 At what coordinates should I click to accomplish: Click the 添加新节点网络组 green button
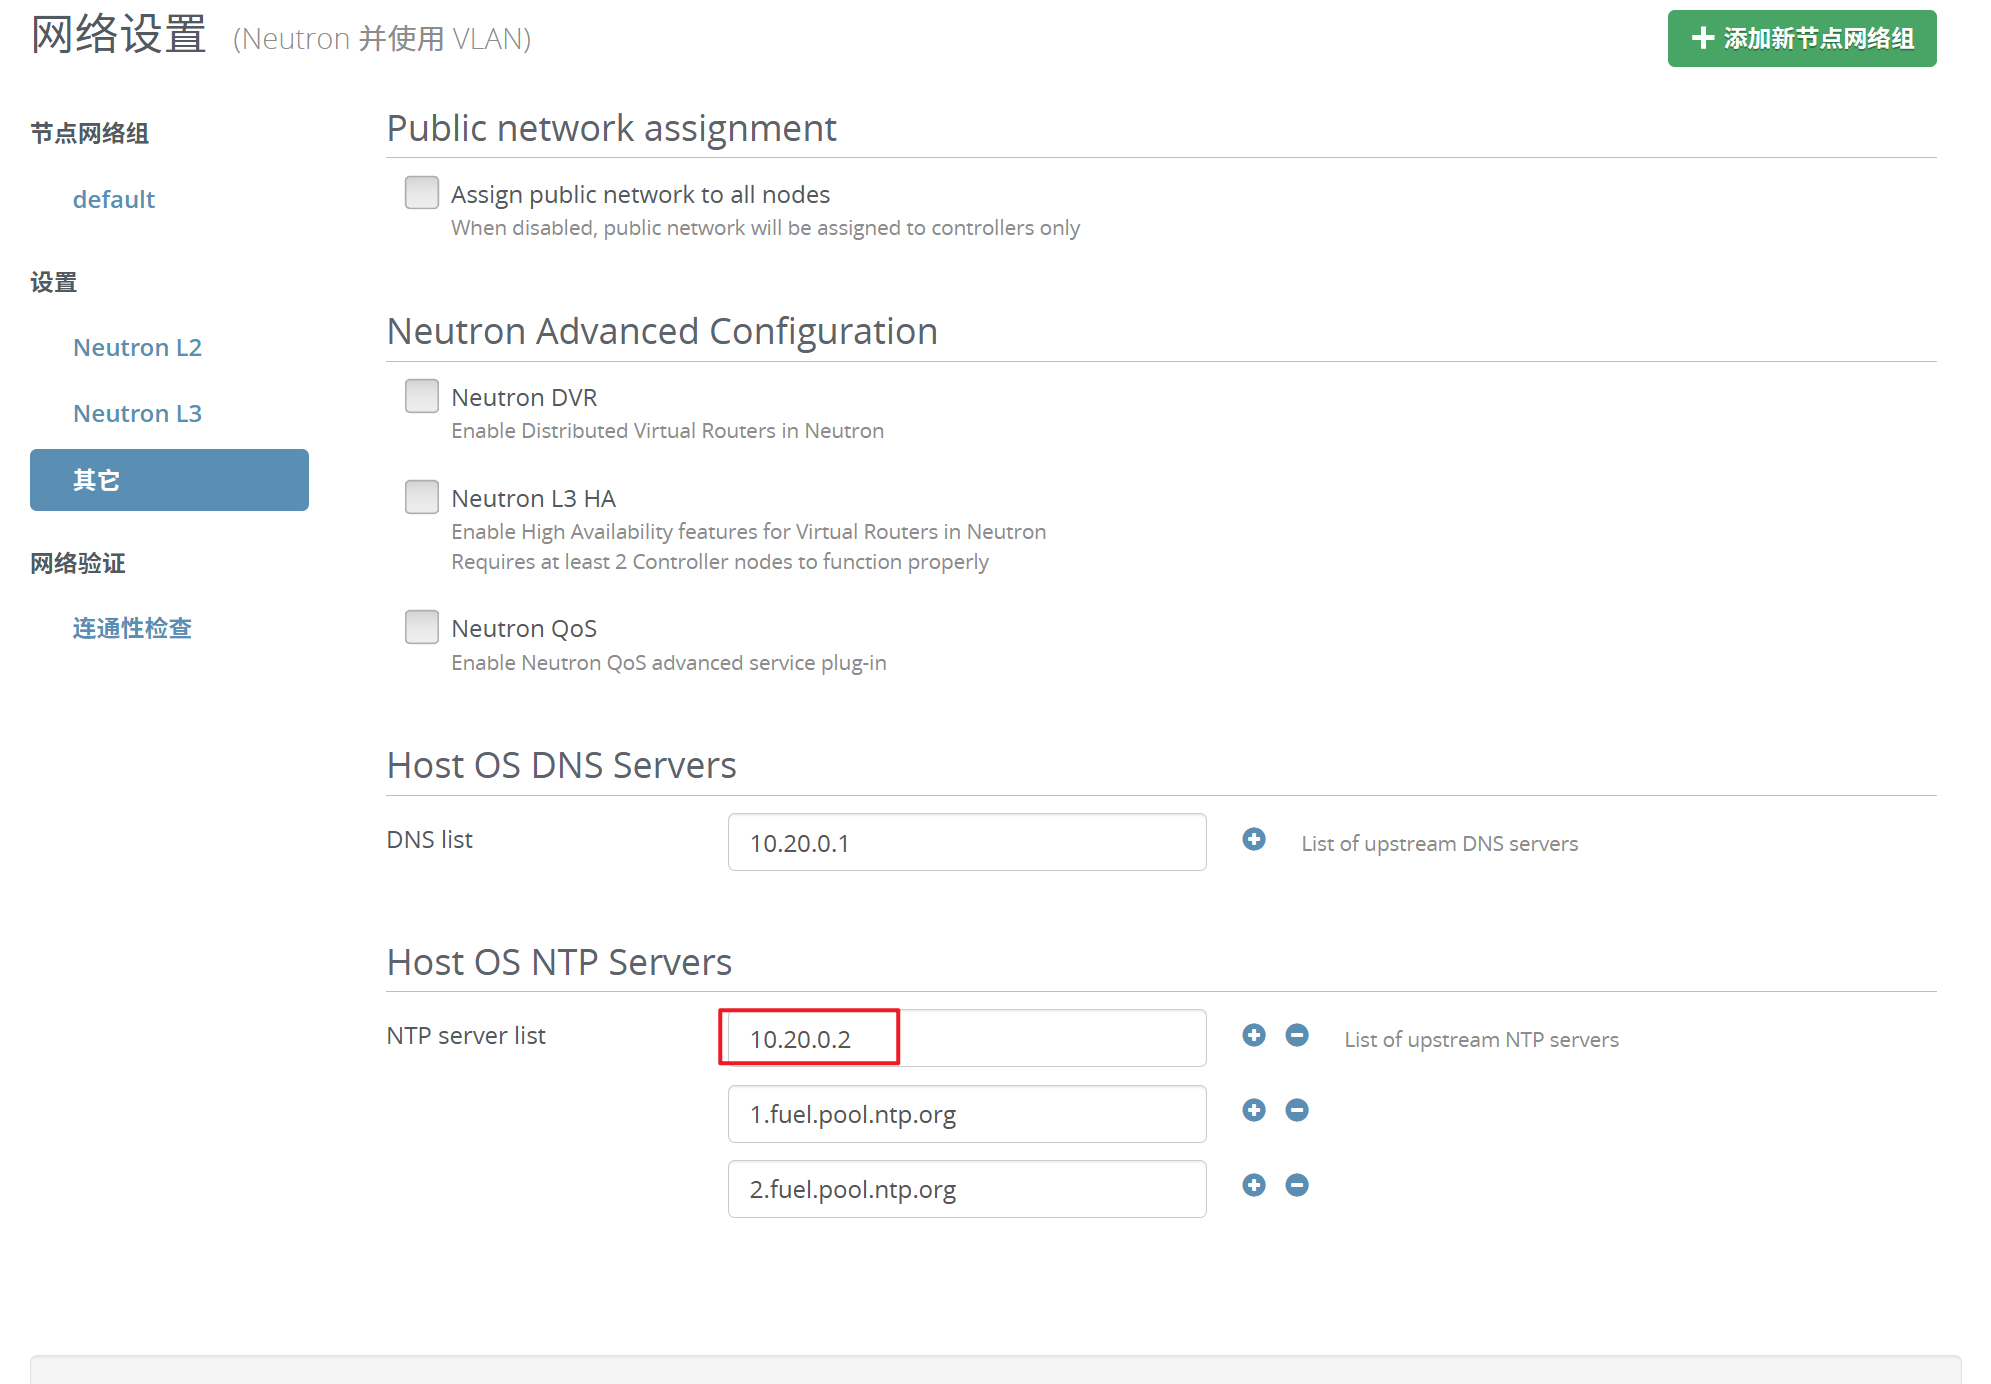[x=1801, y=39]
